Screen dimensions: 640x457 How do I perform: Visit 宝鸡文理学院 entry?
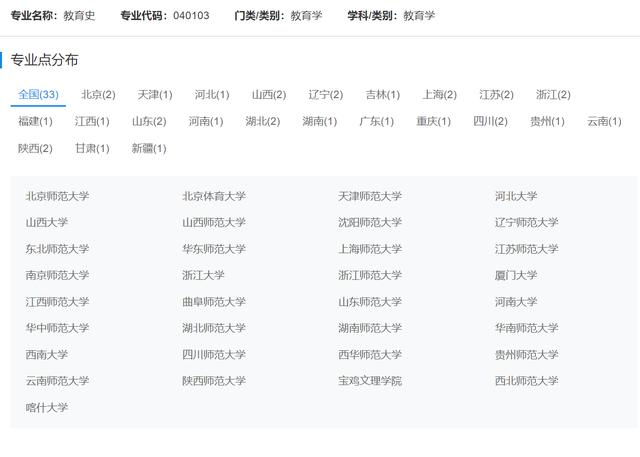[x=370, y=381]
